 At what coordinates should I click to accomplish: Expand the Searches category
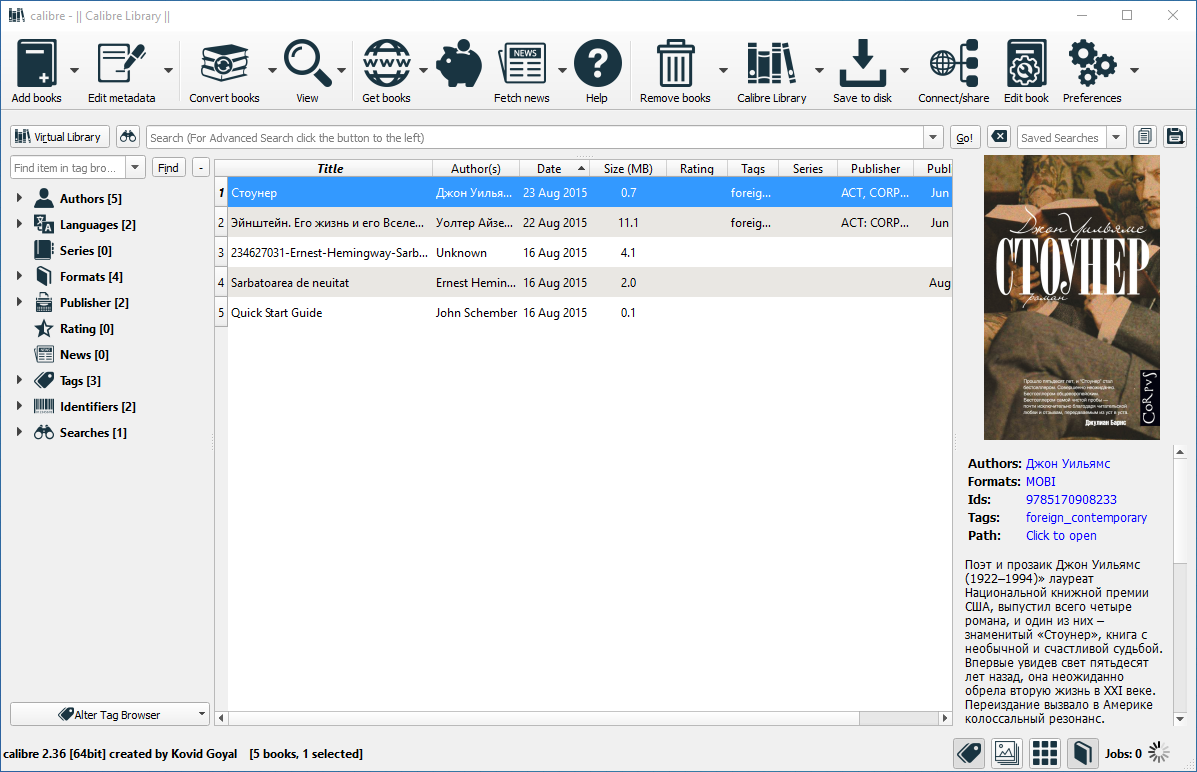pos(19,431)
